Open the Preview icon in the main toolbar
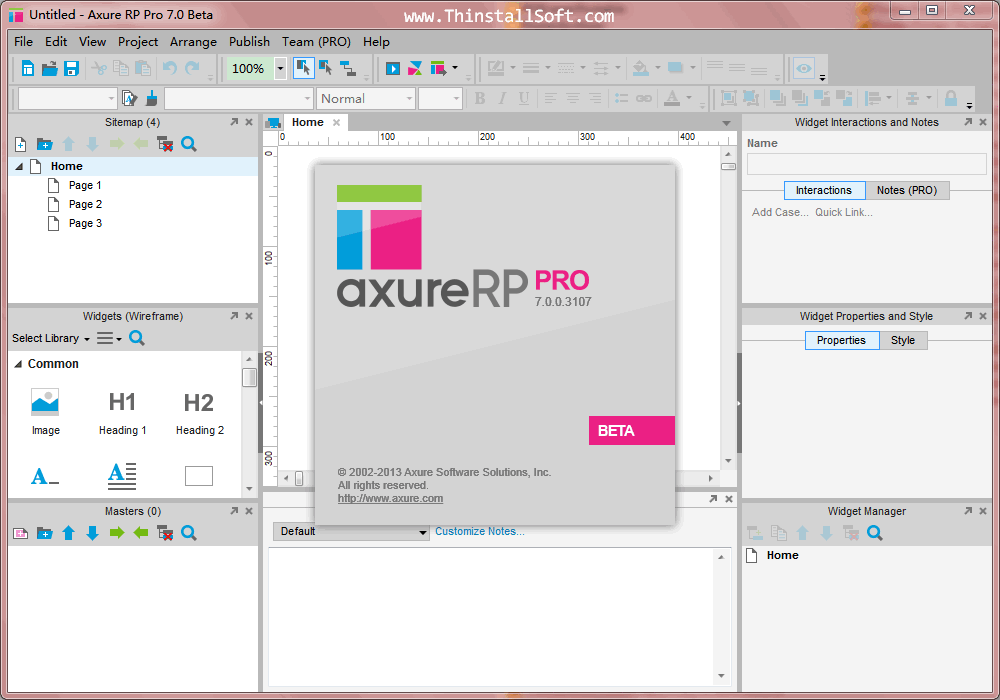The height and width of the screenshot is (700, 1000). click(x=392, y=68)
